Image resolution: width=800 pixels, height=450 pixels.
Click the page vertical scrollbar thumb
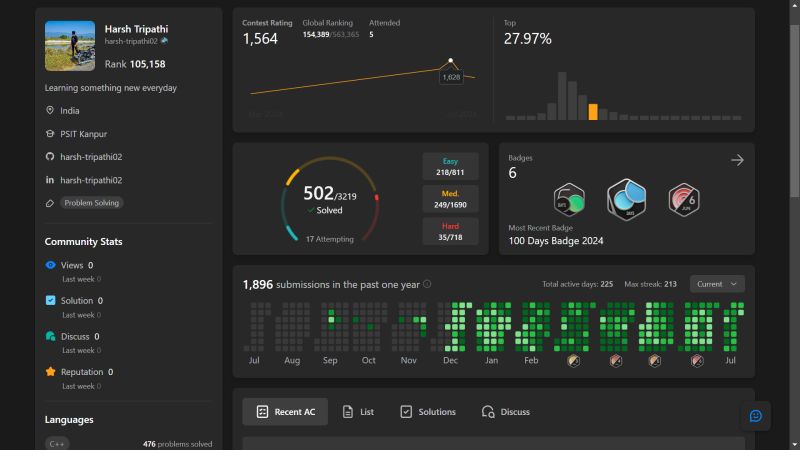tap(794, 110)
